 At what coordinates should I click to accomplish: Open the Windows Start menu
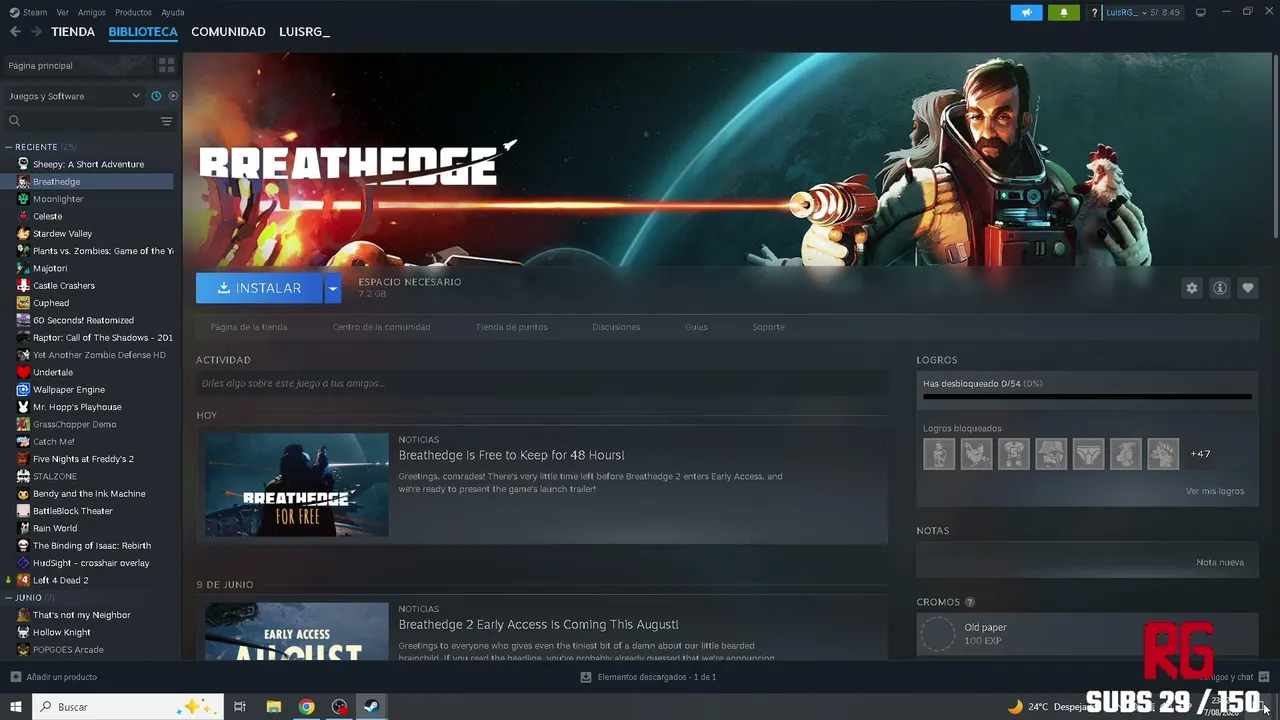[x=16, y=707]
